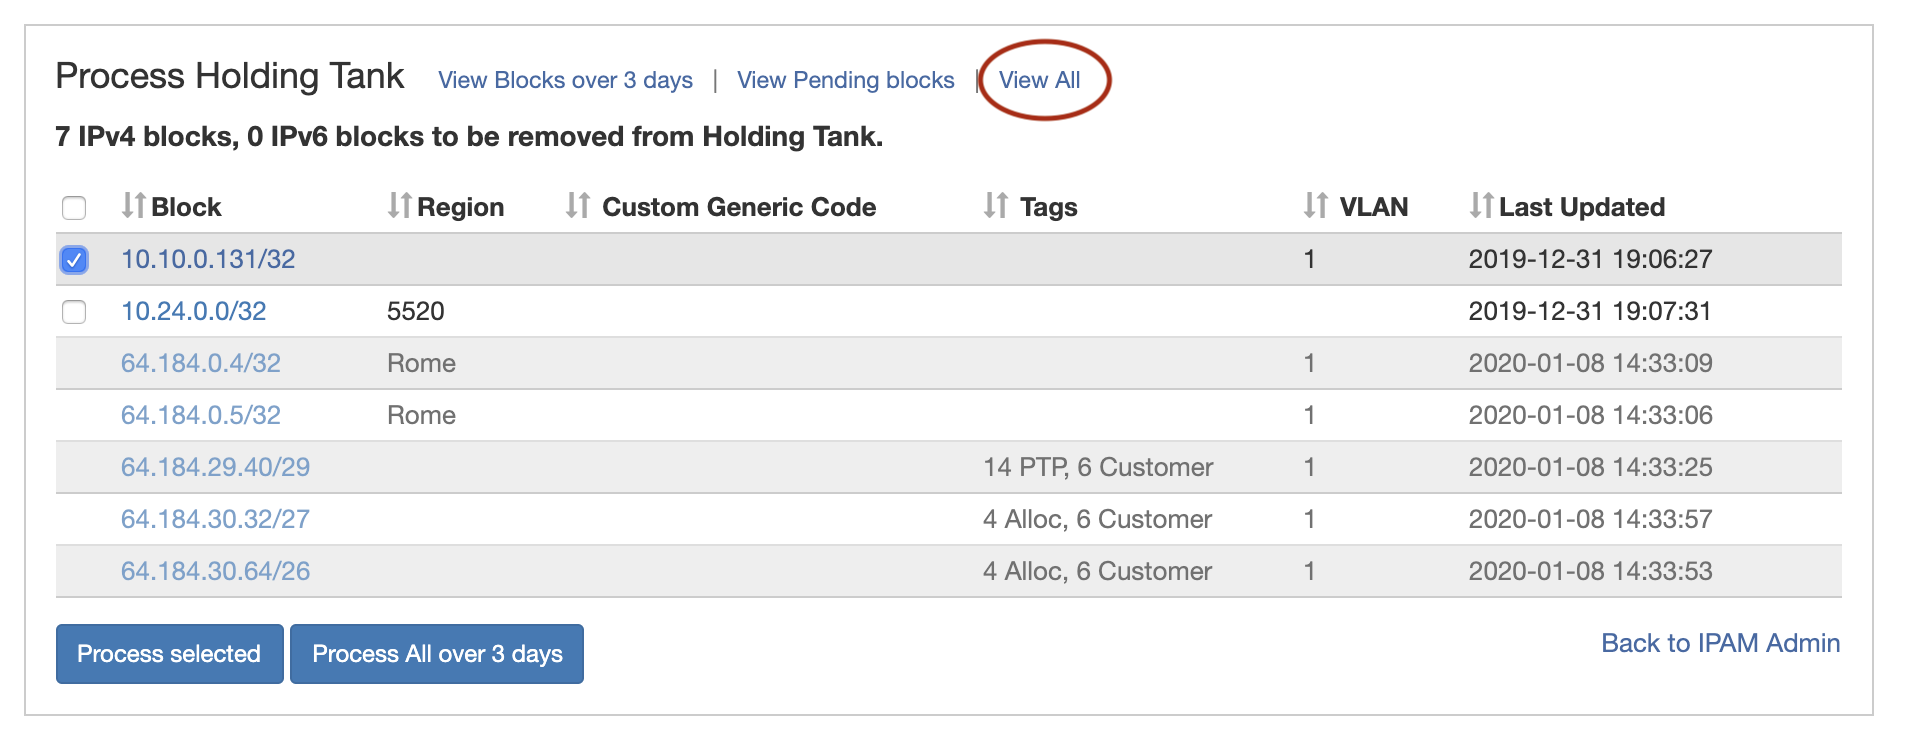Click Region column sort arrows
This screenshot has height=750, width=1908.
pos(399,205)
